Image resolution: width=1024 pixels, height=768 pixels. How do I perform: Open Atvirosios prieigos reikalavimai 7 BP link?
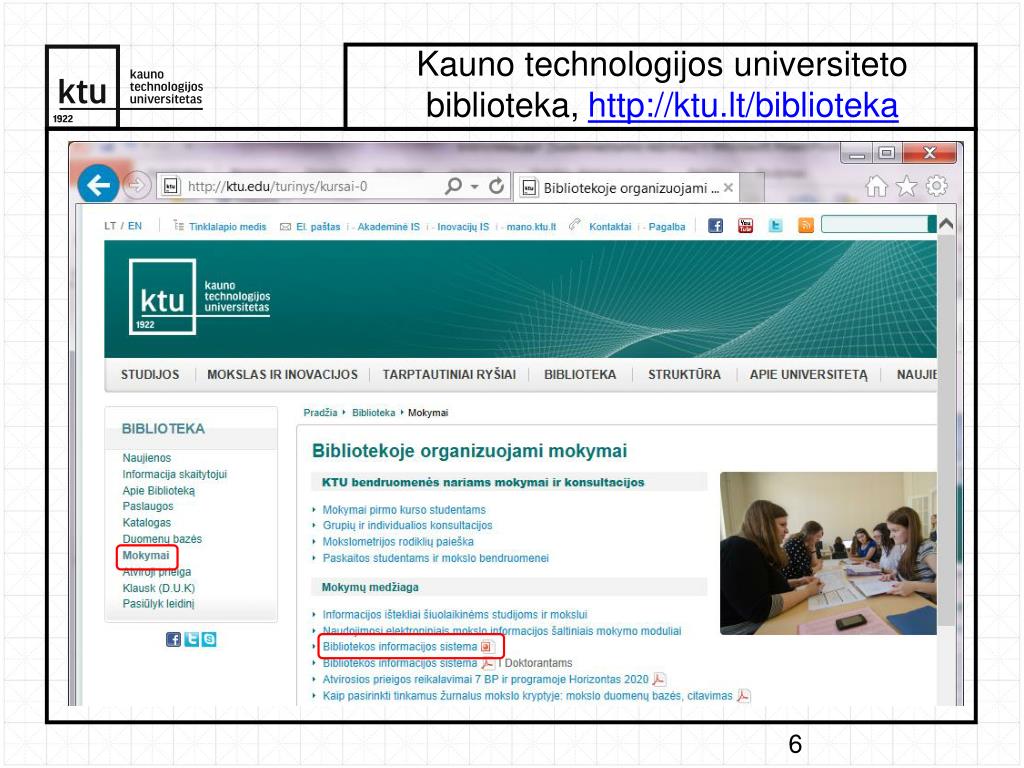(485, 679)
